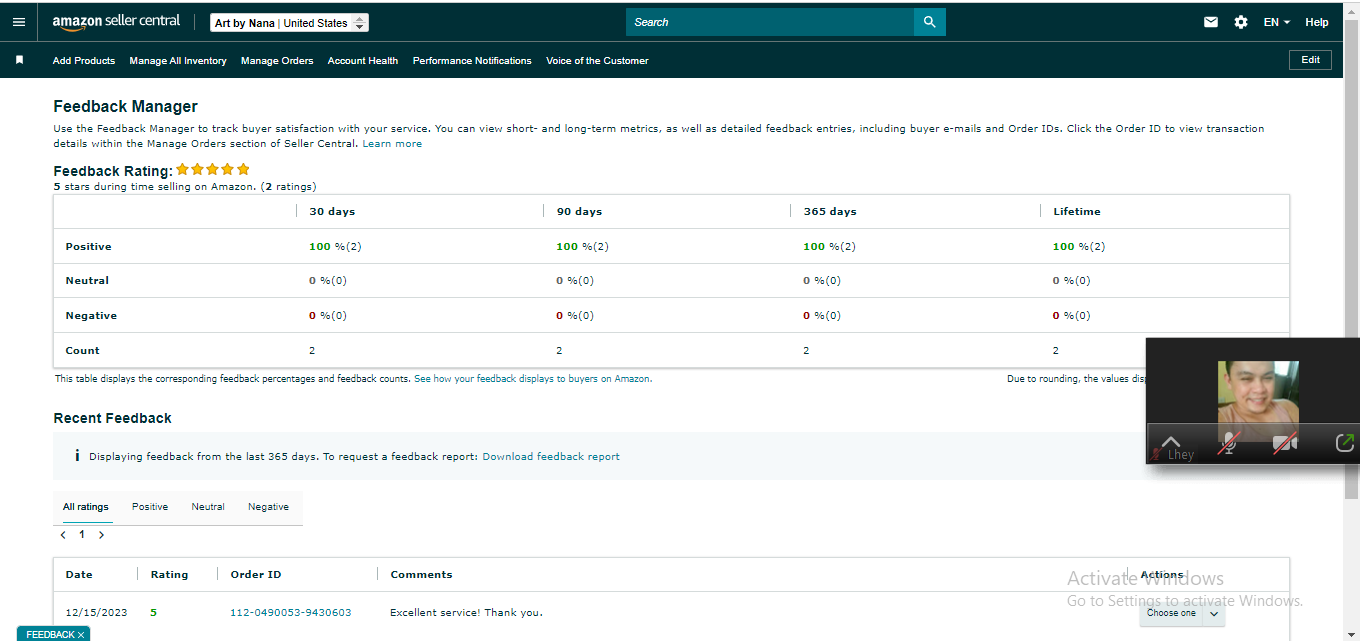The image size is (1360, 641).
Task: Select the Positive ratings tab
Action: [150, 507]
